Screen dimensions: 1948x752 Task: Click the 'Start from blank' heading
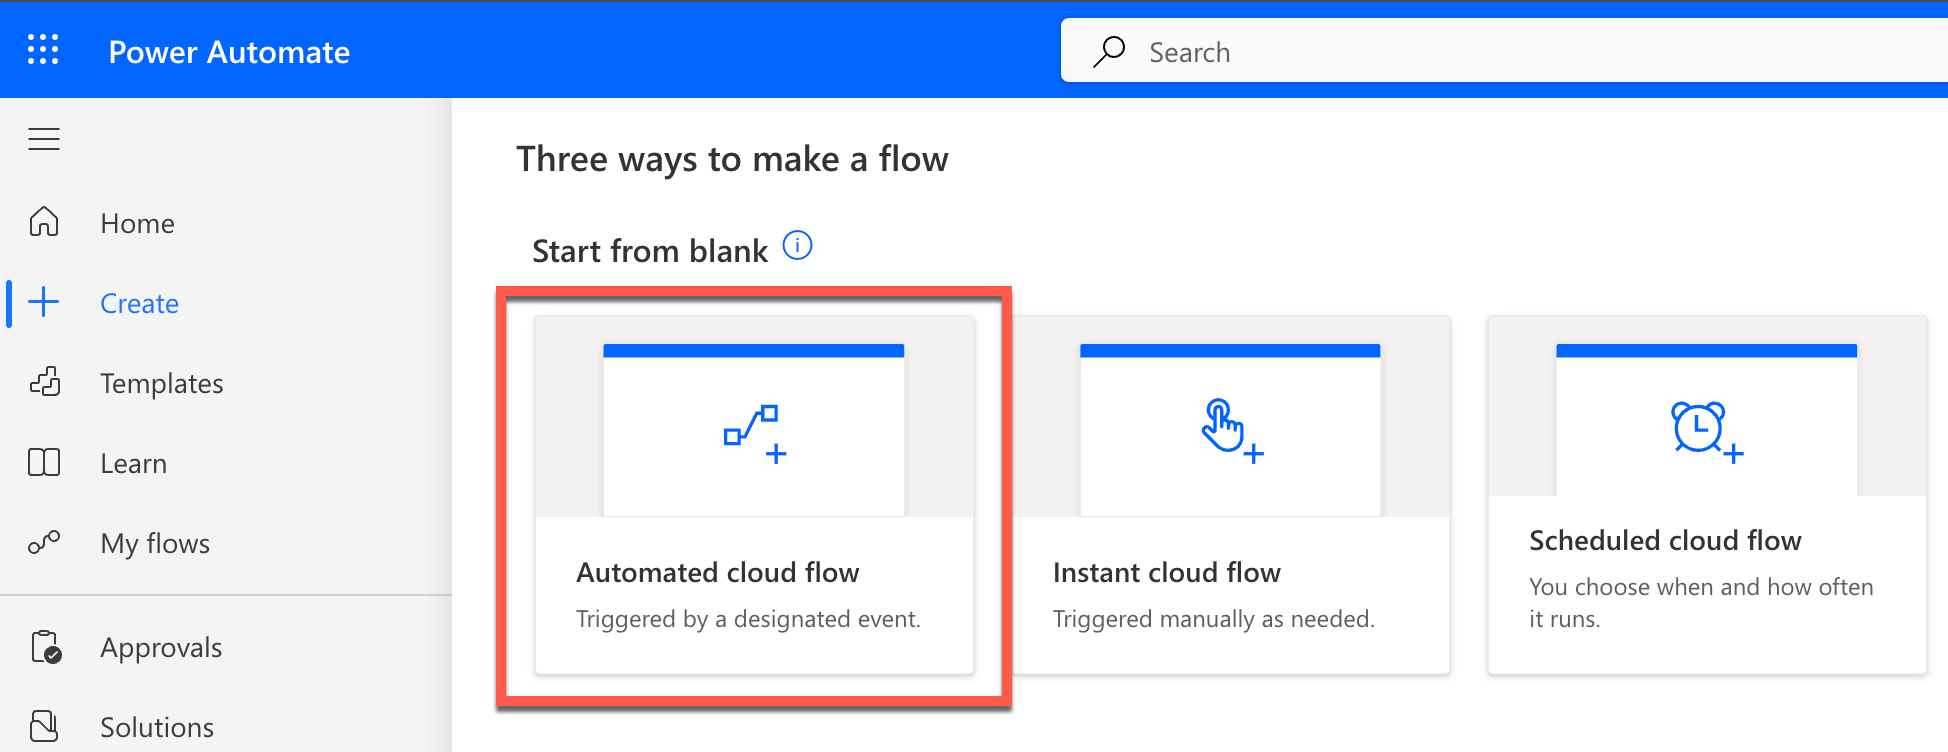coord(650,250)
